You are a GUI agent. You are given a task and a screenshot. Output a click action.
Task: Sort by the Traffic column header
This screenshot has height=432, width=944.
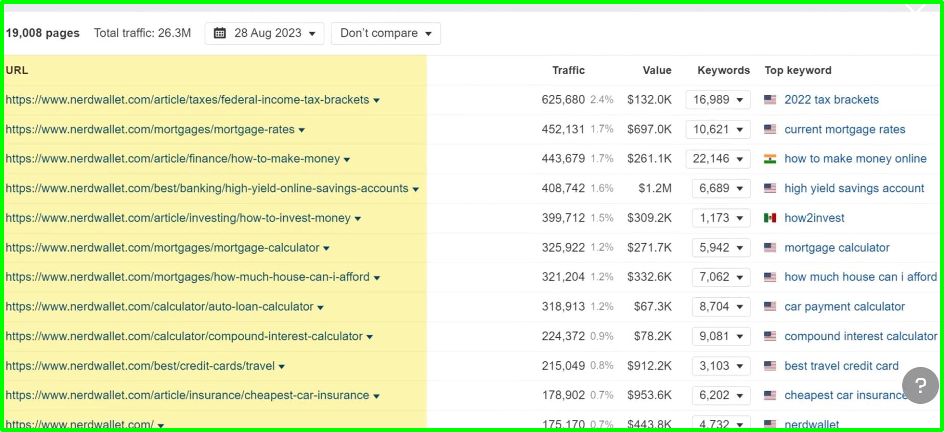[x=568, y=70]
